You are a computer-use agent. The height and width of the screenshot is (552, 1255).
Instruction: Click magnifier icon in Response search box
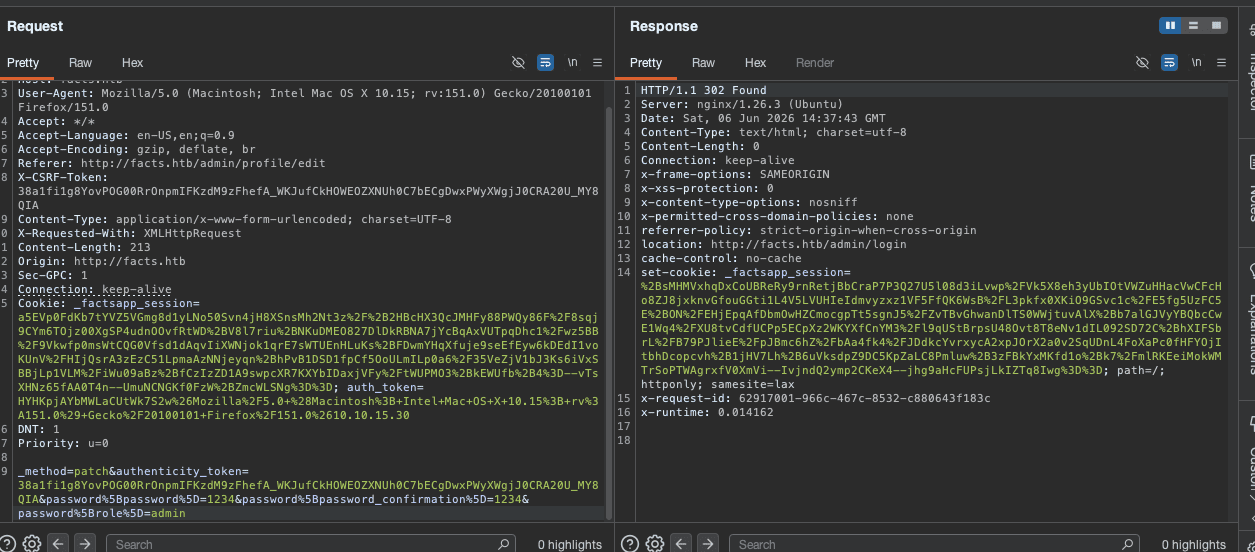pyautogui.click(x=1128, y=544)
